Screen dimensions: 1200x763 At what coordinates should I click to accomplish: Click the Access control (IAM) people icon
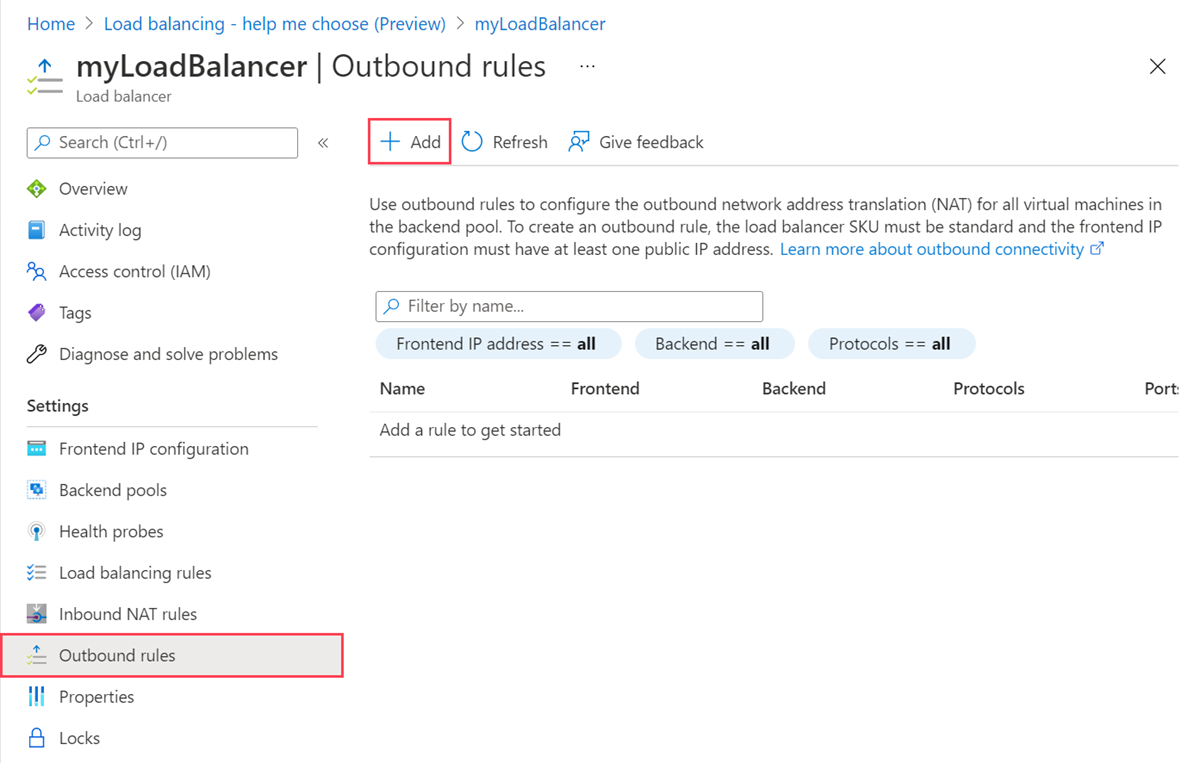[x=37, y=271]
